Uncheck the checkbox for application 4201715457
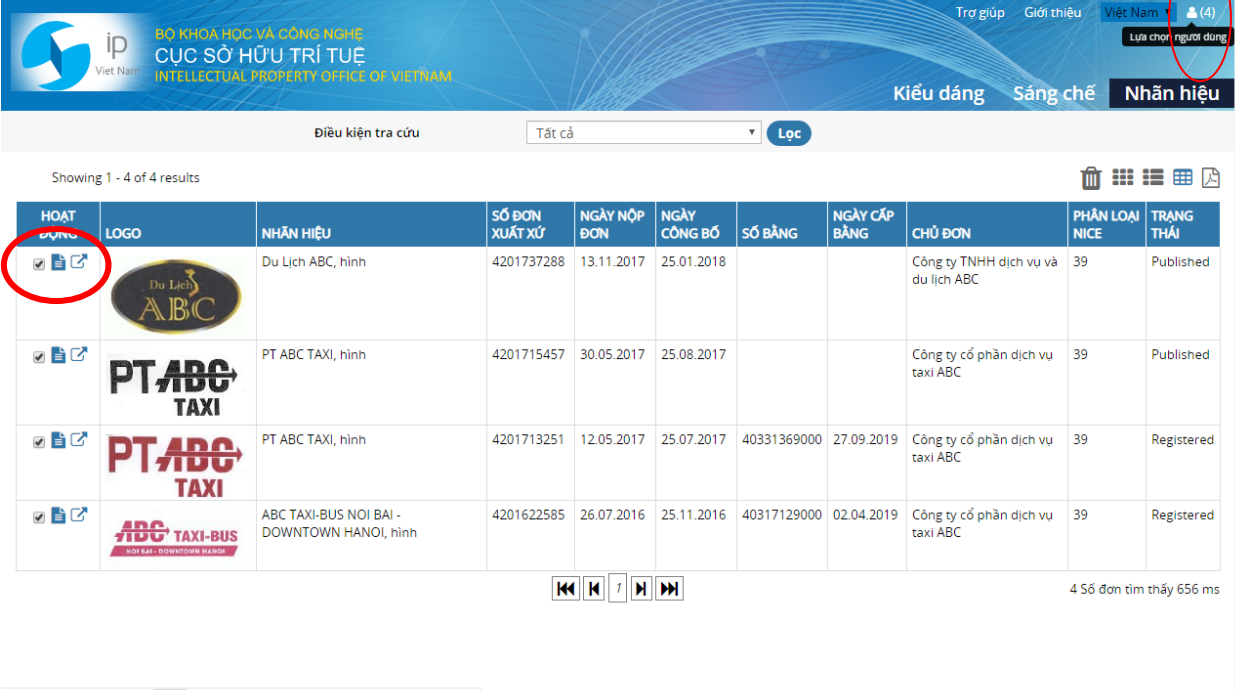The height and width of the screenshot is (690, 1235). (39, 357)
